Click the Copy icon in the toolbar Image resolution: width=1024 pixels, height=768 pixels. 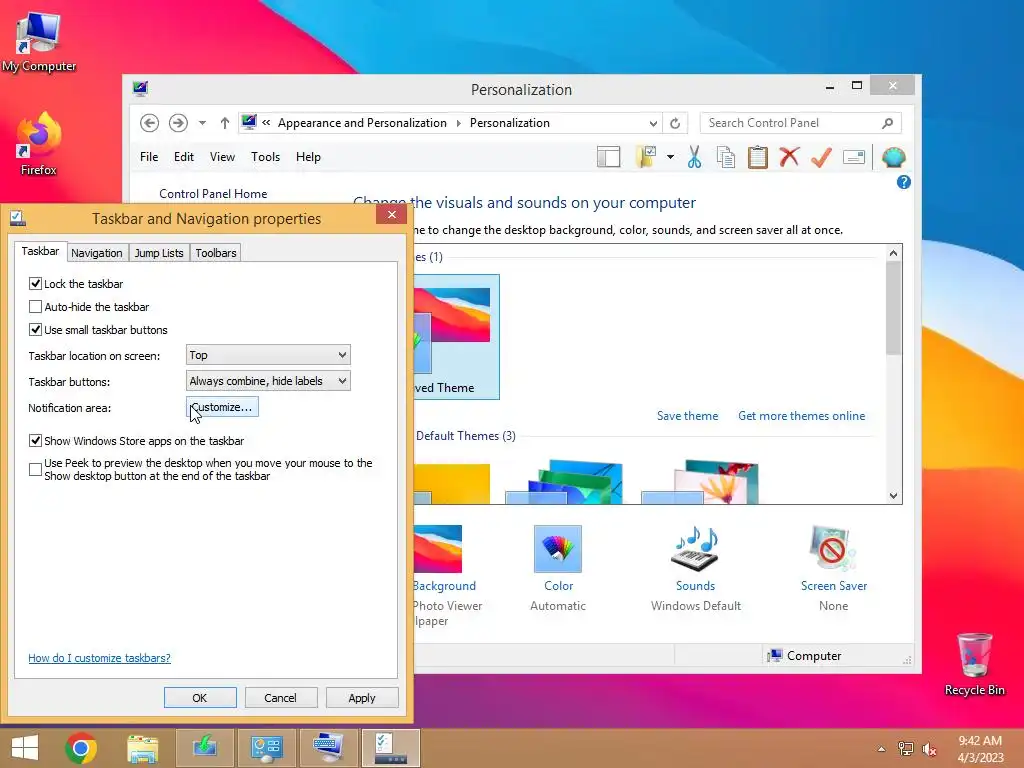(726, 157)
